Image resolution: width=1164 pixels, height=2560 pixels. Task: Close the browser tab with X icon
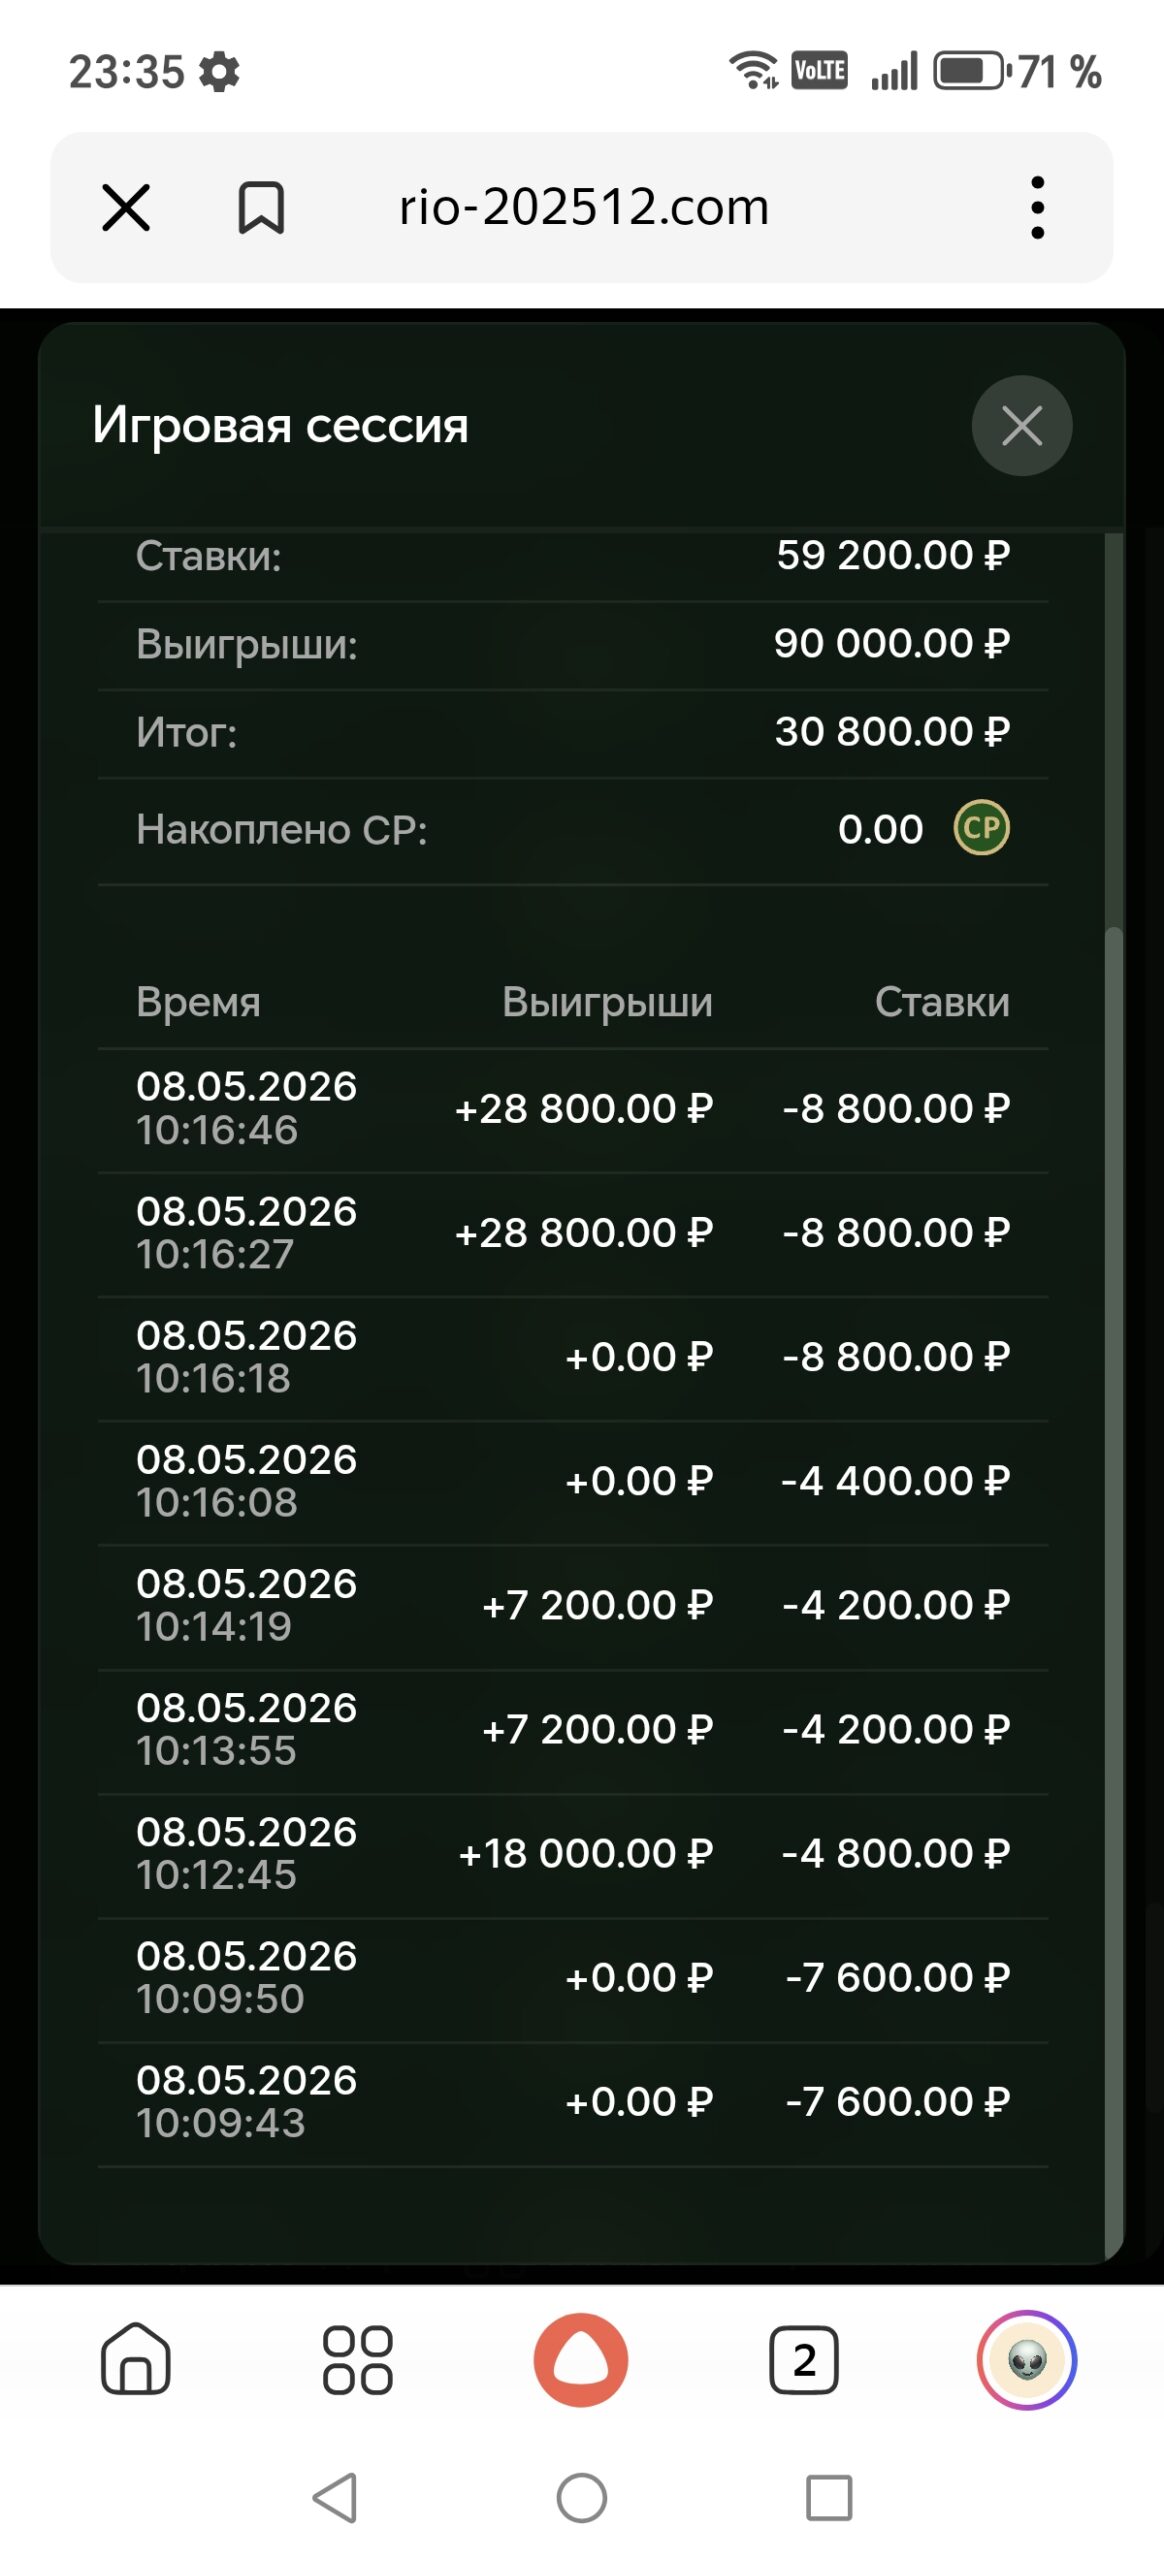(x=126, y=208)
